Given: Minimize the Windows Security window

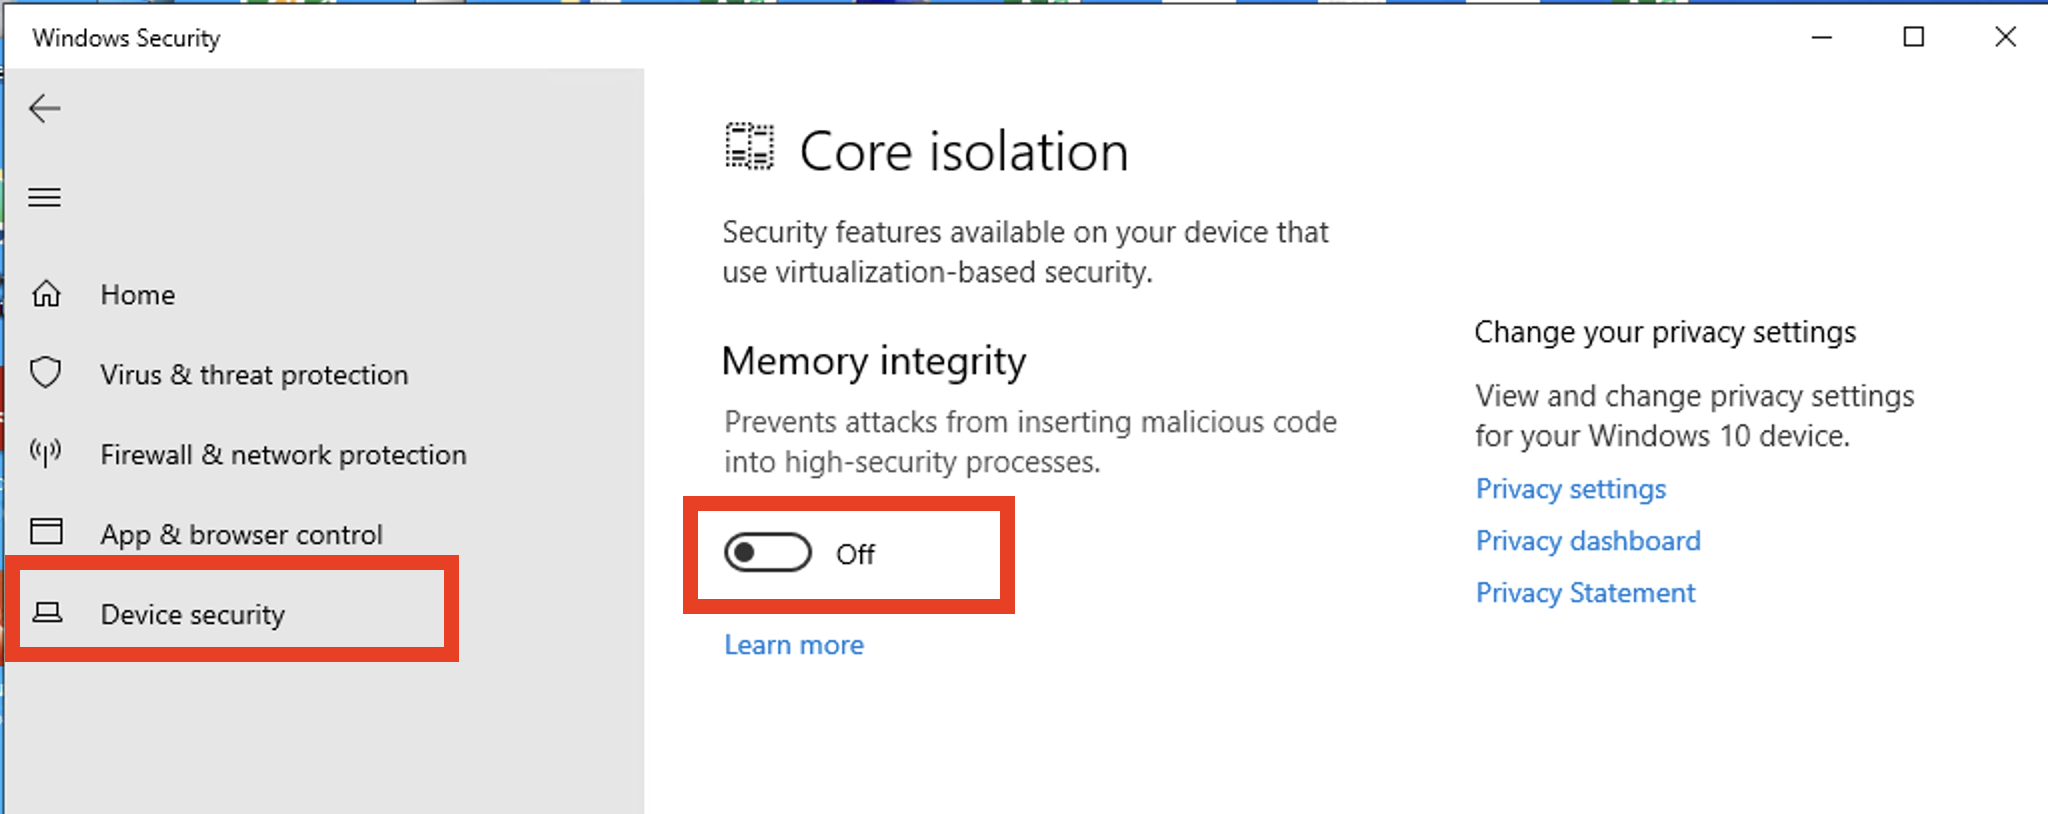Looking at the screenshot, I should (1822, 38).
